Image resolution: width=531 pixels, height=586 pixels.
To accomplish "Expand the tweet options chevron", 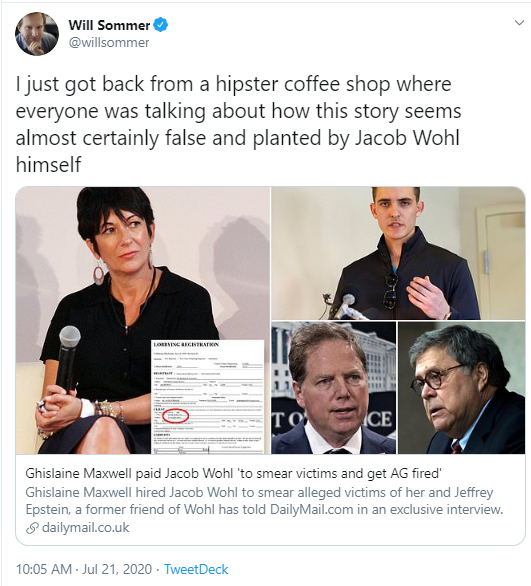I will [x=519, y=23].
